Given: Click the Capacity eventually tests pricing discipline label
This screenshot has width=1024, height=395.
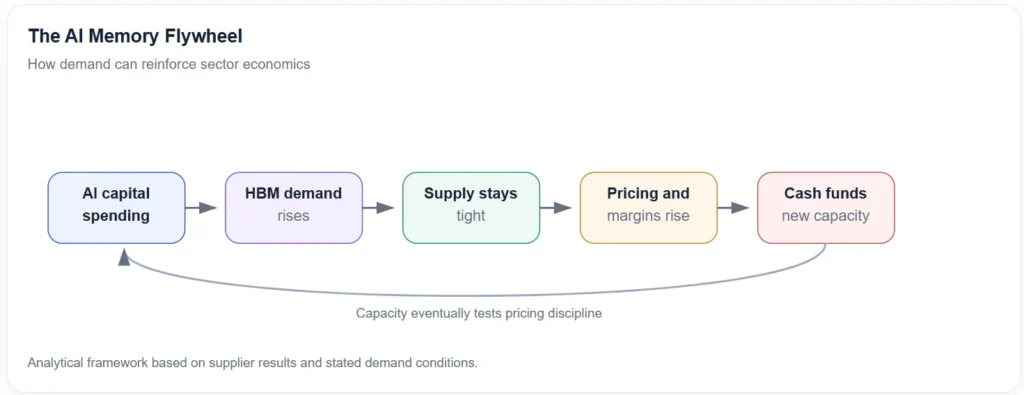Looking at the screenshot, I should [479, 313].
